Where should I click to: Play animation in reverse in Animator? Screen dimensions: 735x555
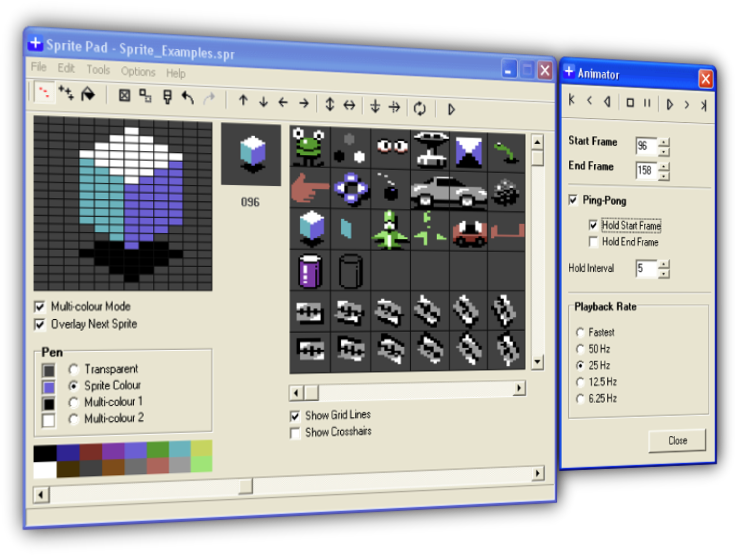pos(607,101)
